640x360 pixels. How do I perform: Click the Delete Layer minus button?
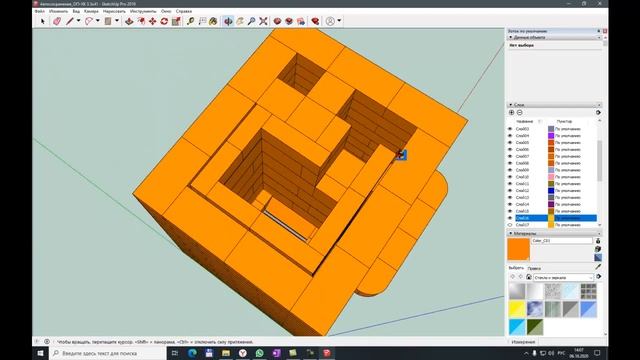tap(520, 113)
